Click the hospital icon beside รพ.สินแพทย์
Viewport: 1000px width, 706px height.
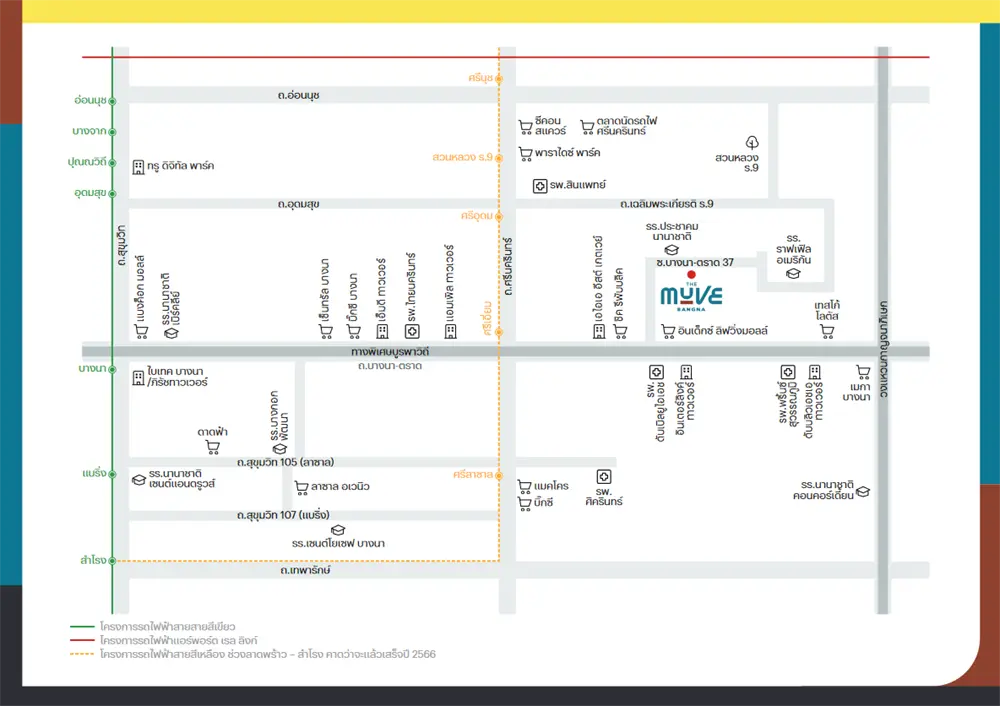pyautogui.click(x=540, y=185)
